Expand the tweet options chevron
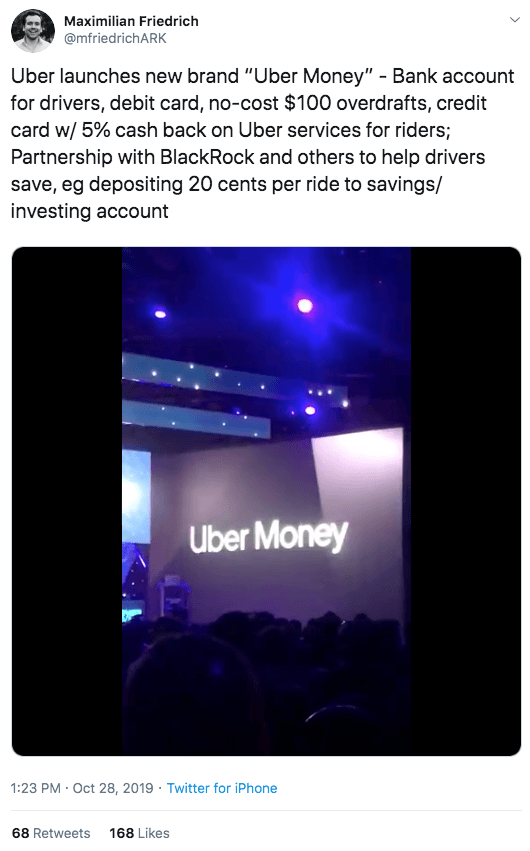Image resolution: width=530 pixels, height=851 pixels. [x=515, y=20]
